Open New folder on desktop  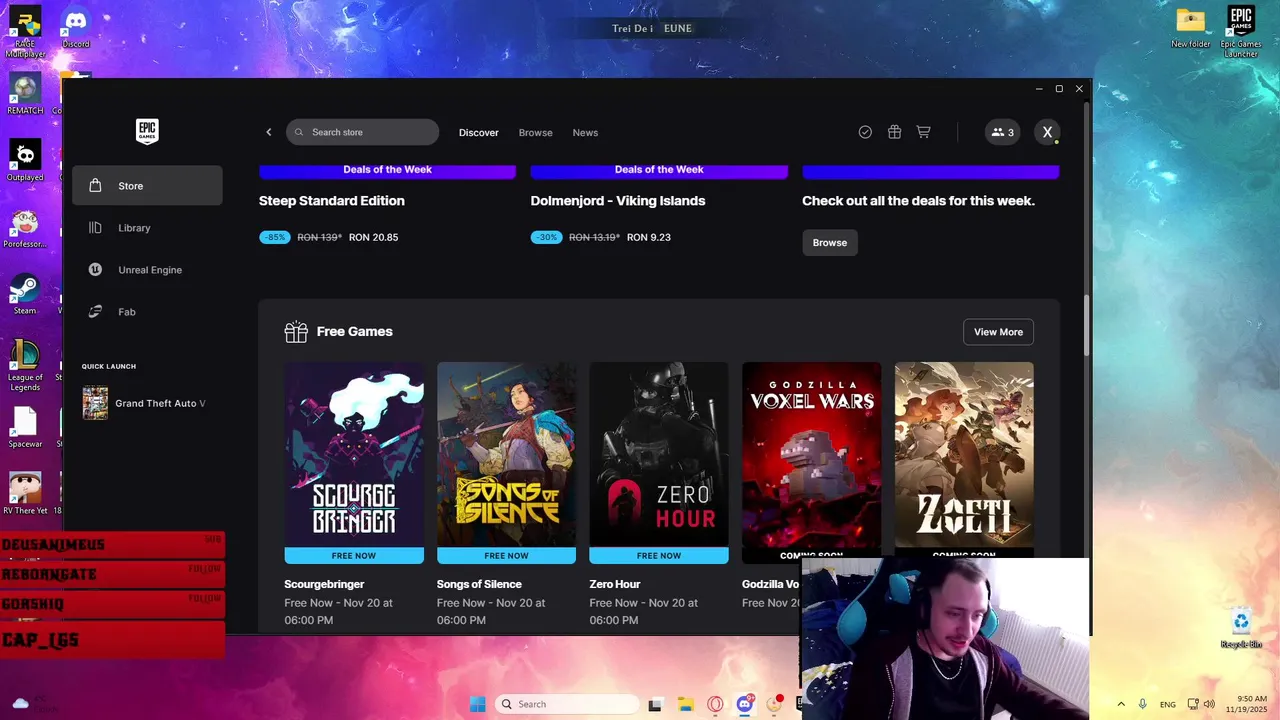(x=1191, y=28)
